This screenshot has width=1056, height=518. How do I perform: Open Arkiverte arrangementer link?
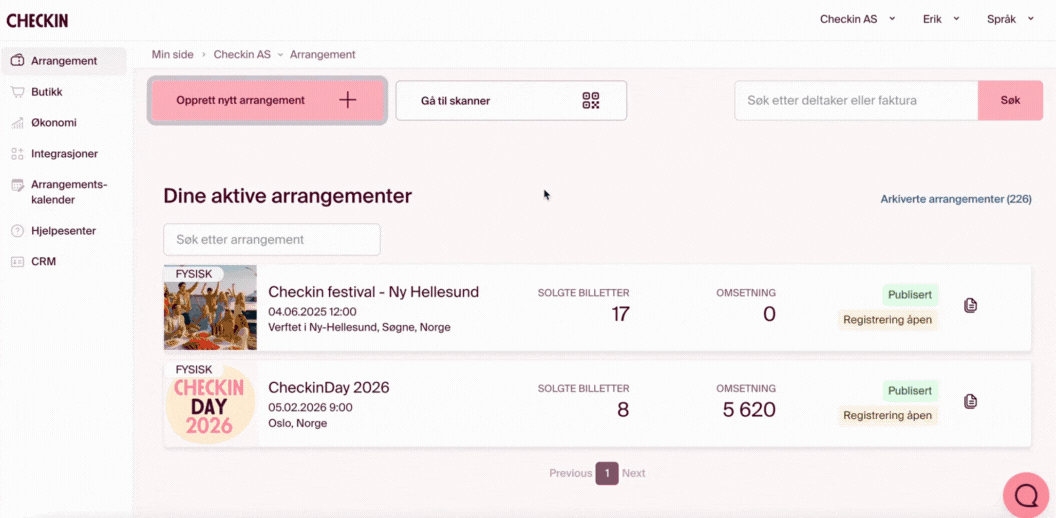point(955,199)
